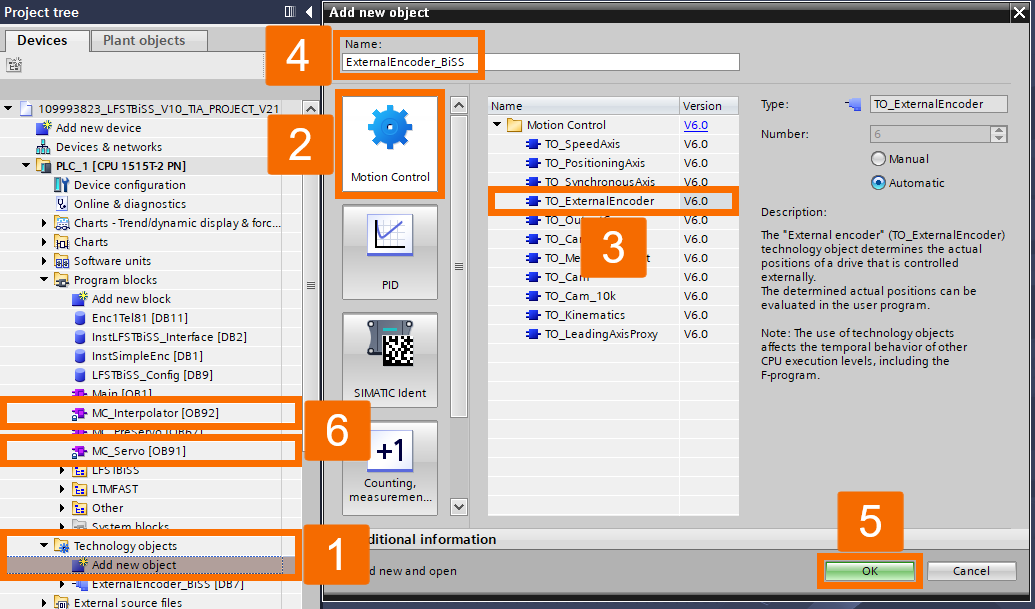
Task: Click the Type field TO_ExternalEncoder
Action: (939, 104)
